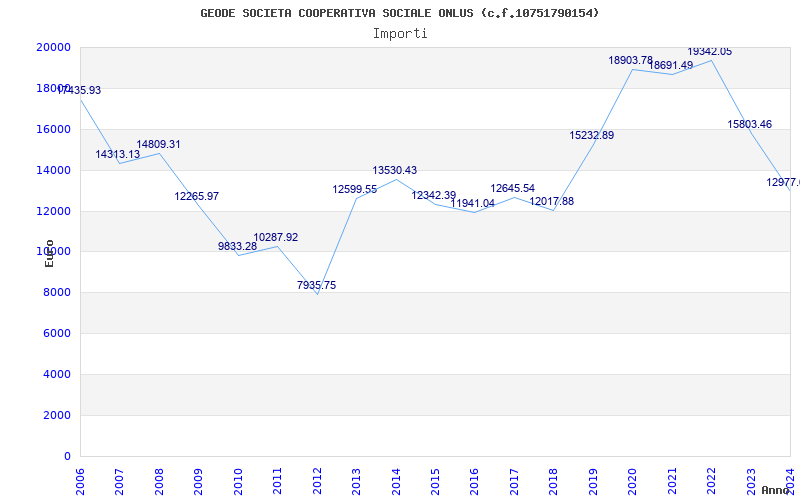Select the data label 10287.92
This screenshot has height=500, width=800.
pos(276,237)
